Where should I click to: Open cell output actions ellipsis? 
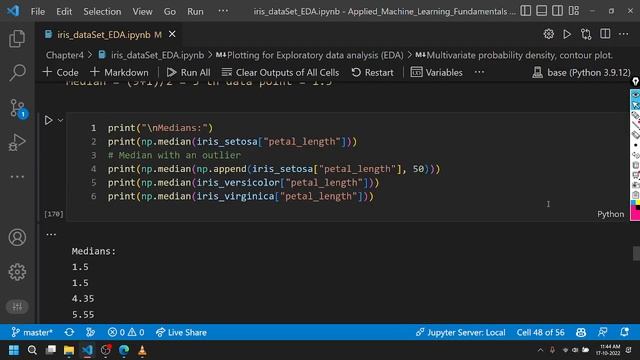(51, 234)
